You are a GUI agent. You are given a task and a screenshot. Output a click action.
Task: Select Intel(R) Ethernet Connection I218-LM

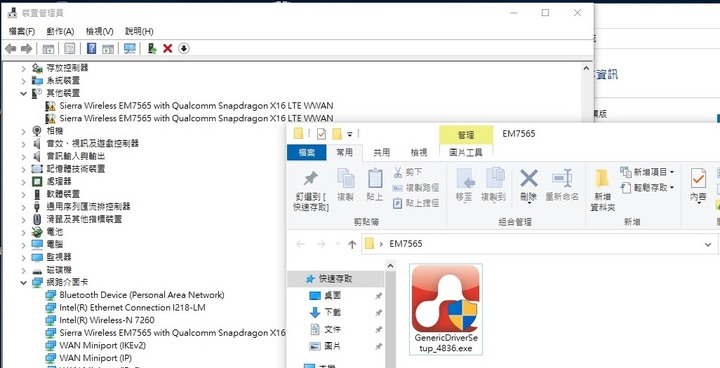pos(132,307)
